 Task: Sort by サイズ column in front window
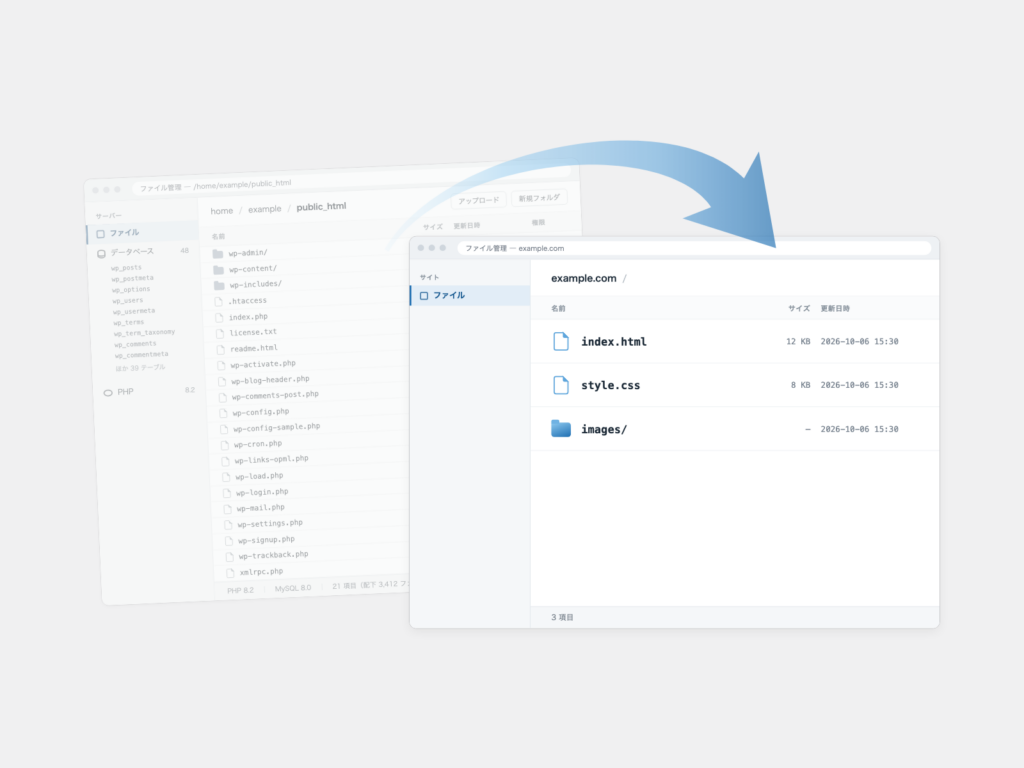tap(799, 308)
